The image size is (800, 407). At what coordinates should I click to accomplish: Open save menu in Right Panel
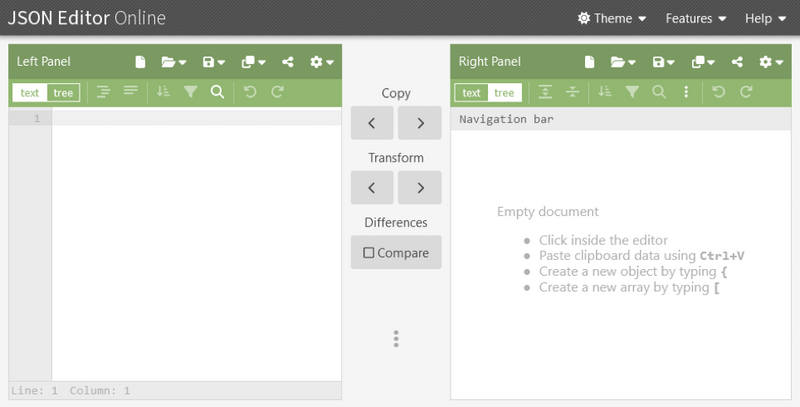[663, 62]
